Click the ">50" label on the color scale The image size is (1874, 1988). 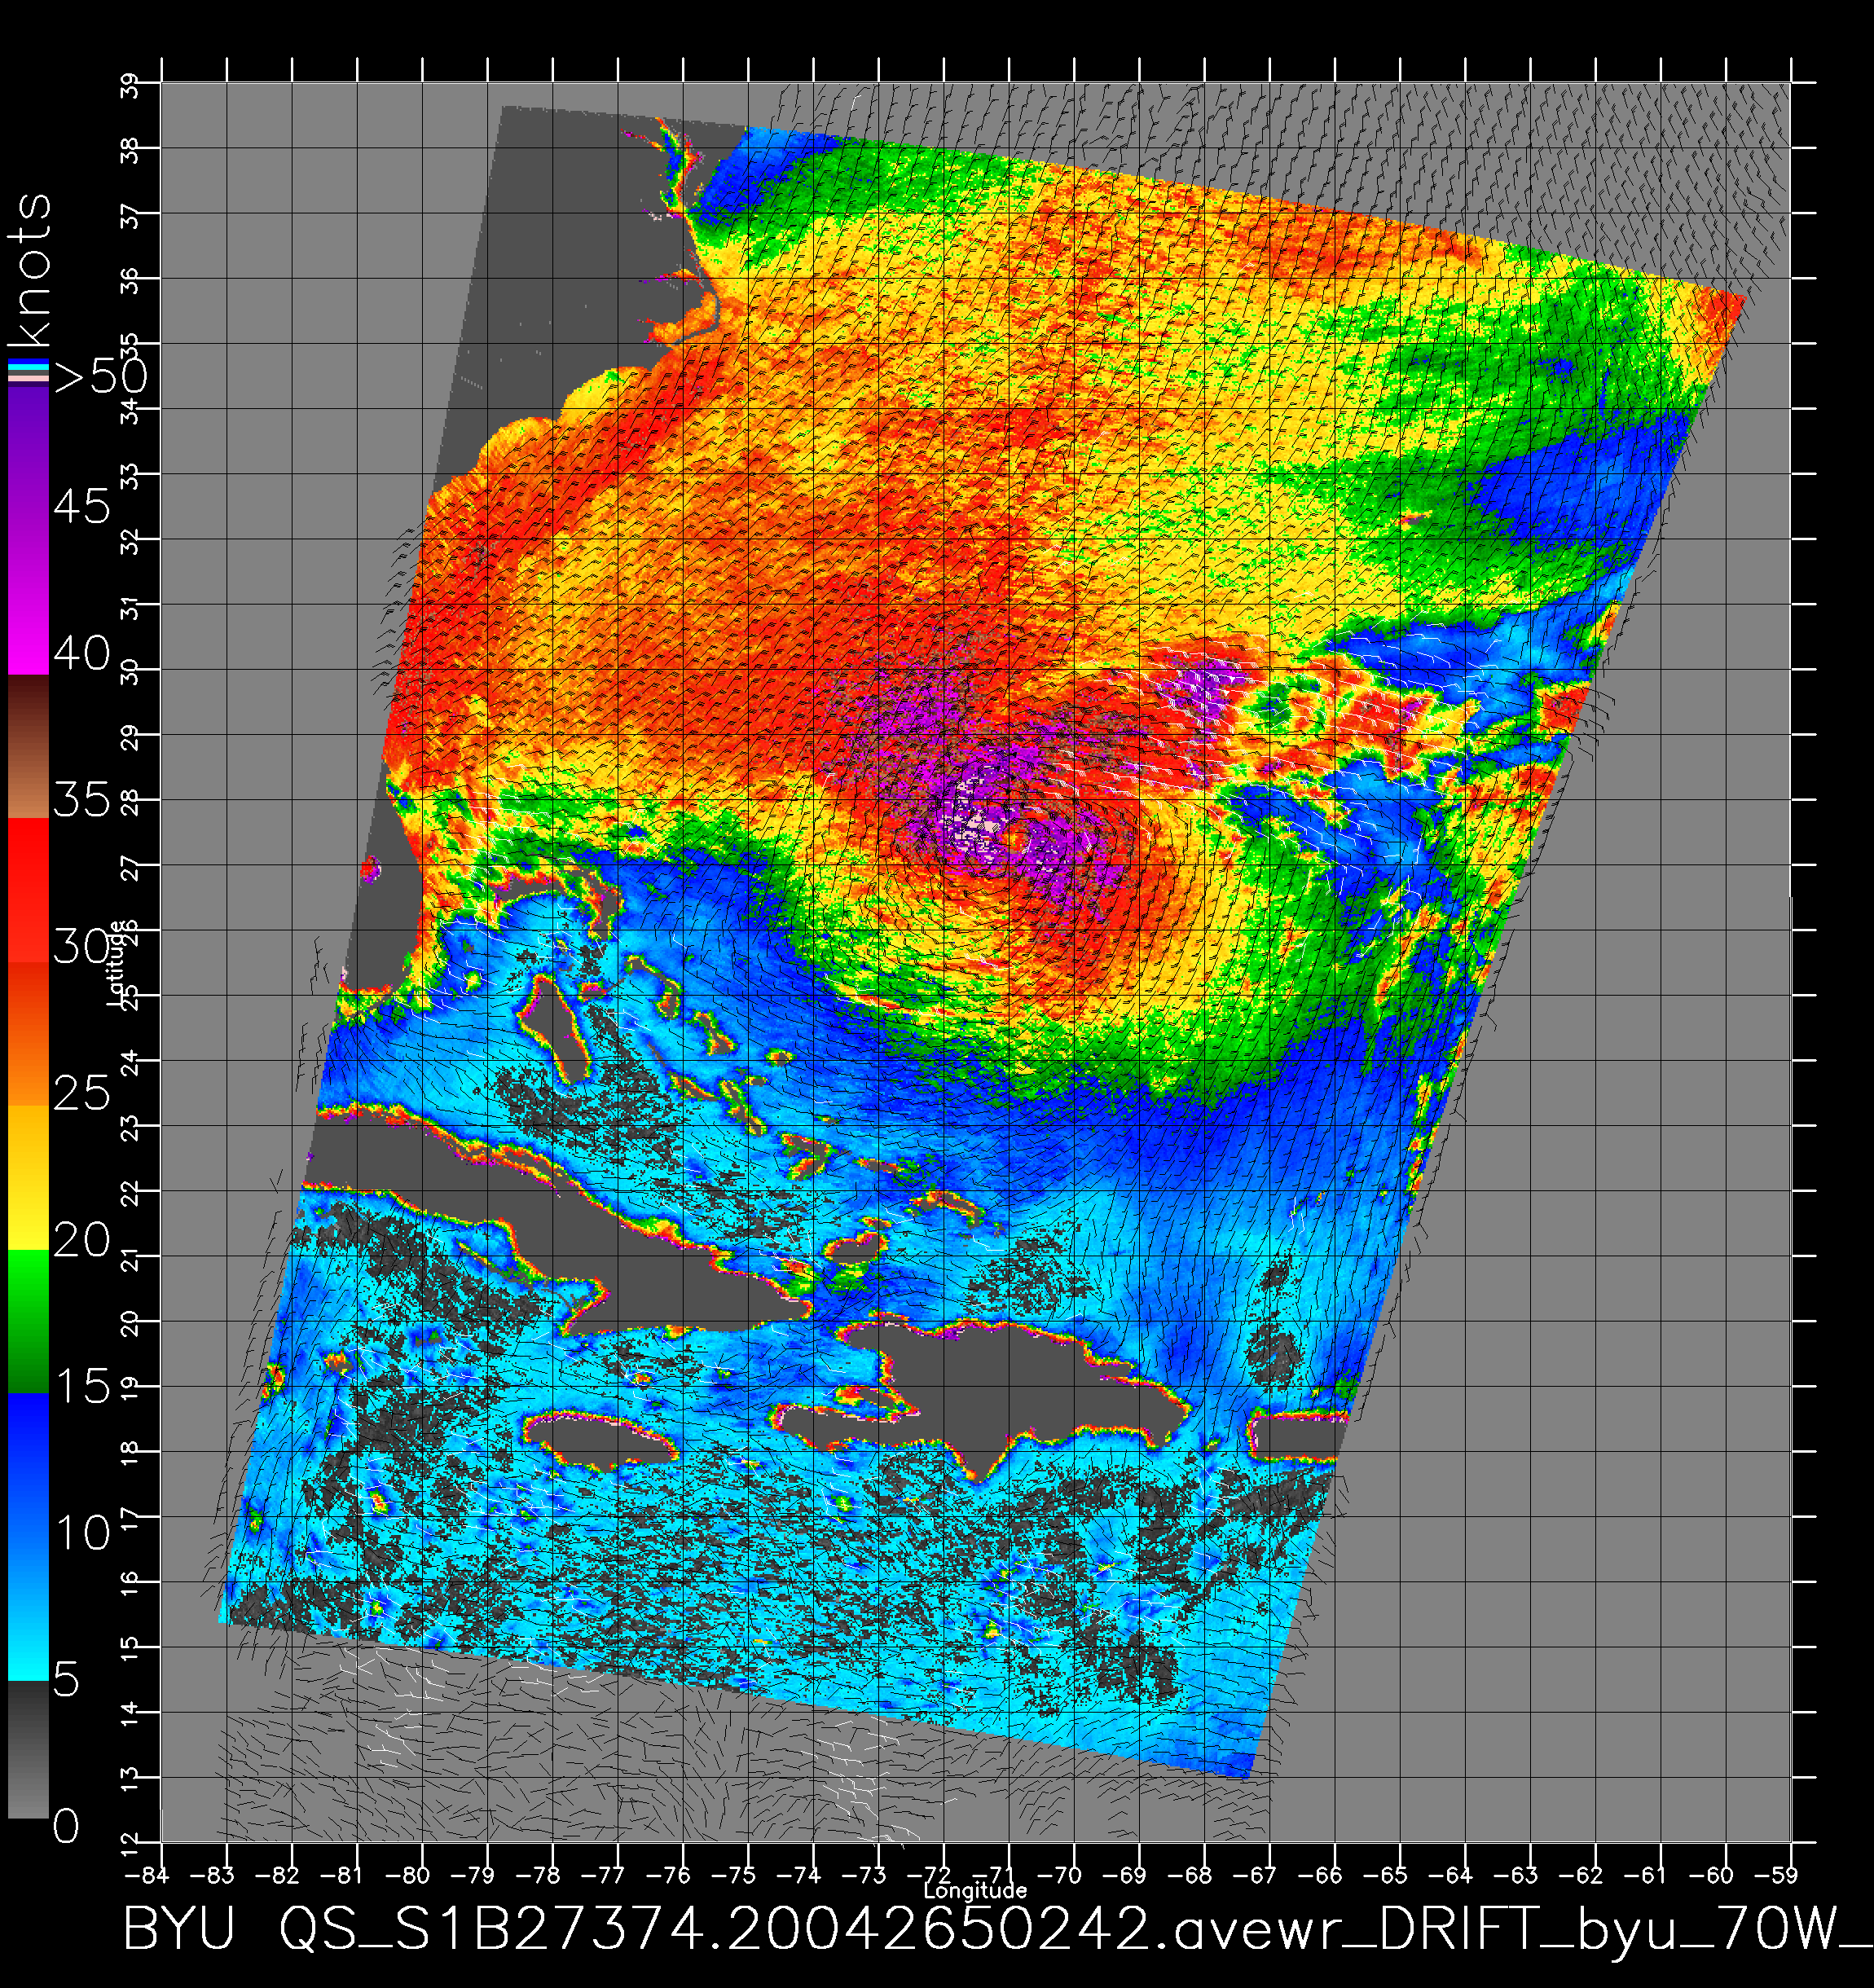102,376
